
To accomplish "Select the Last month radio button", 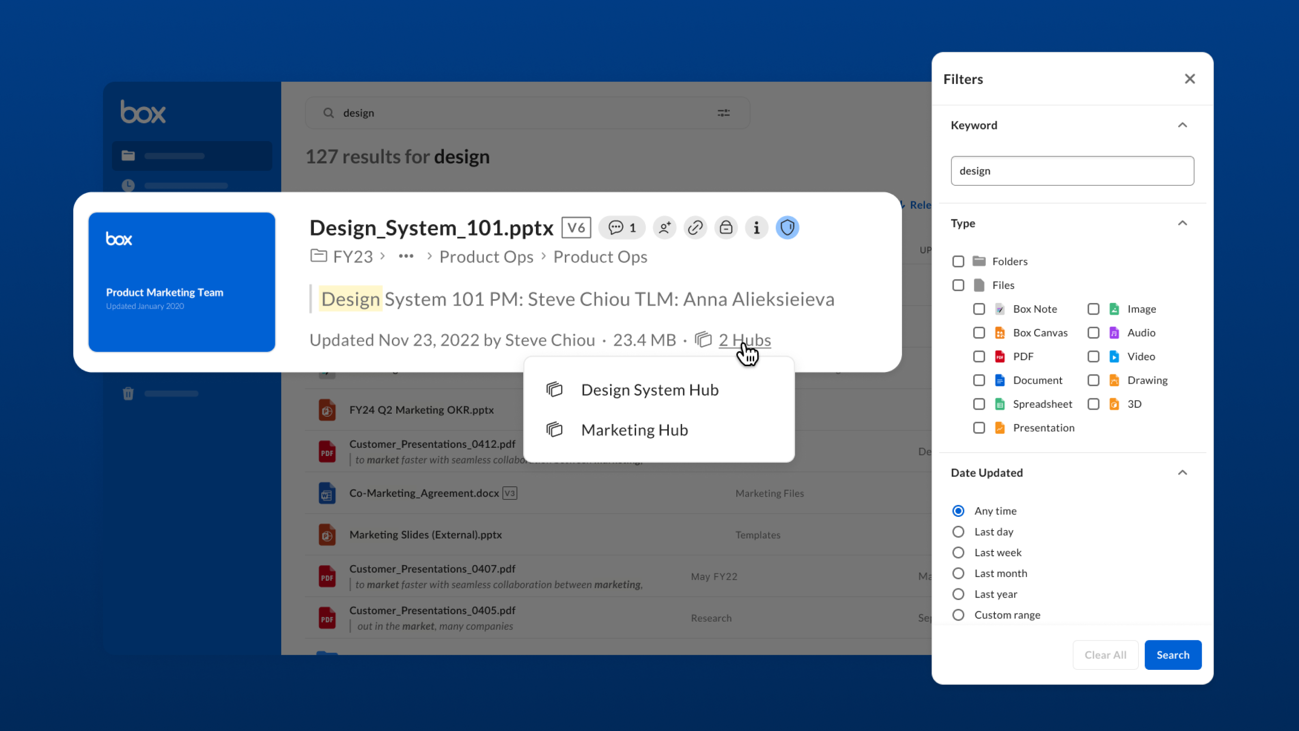I will coord(958,574).
